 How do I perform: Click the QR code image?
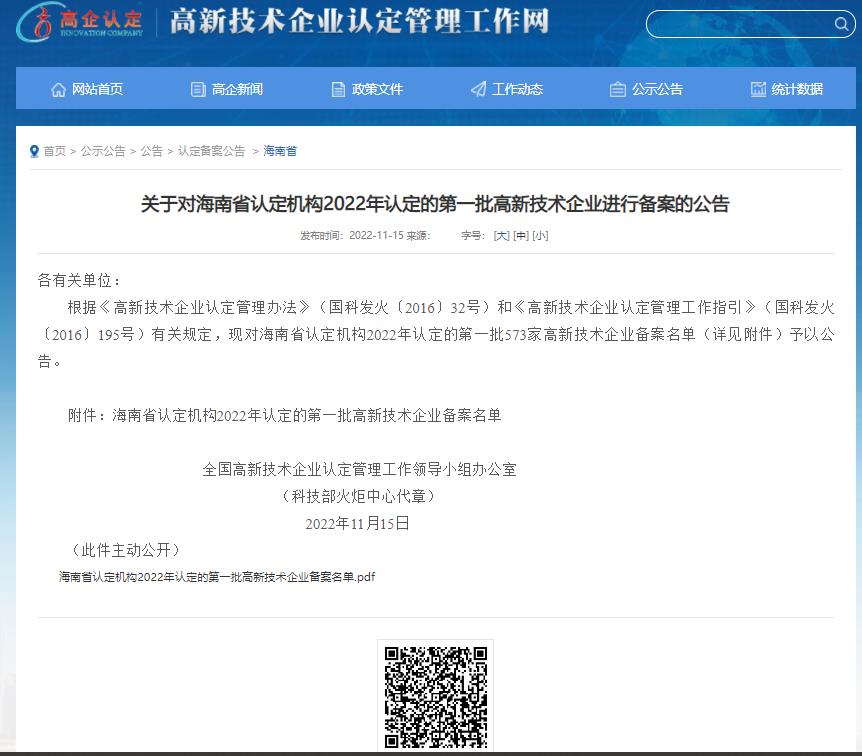[x=435, y=697]
